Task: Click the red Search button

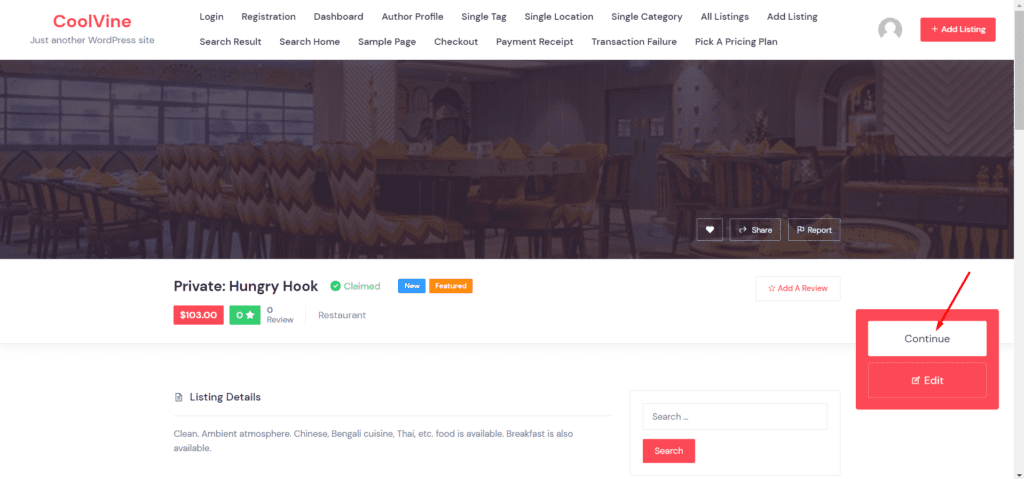Action: (x=669, y=451)
